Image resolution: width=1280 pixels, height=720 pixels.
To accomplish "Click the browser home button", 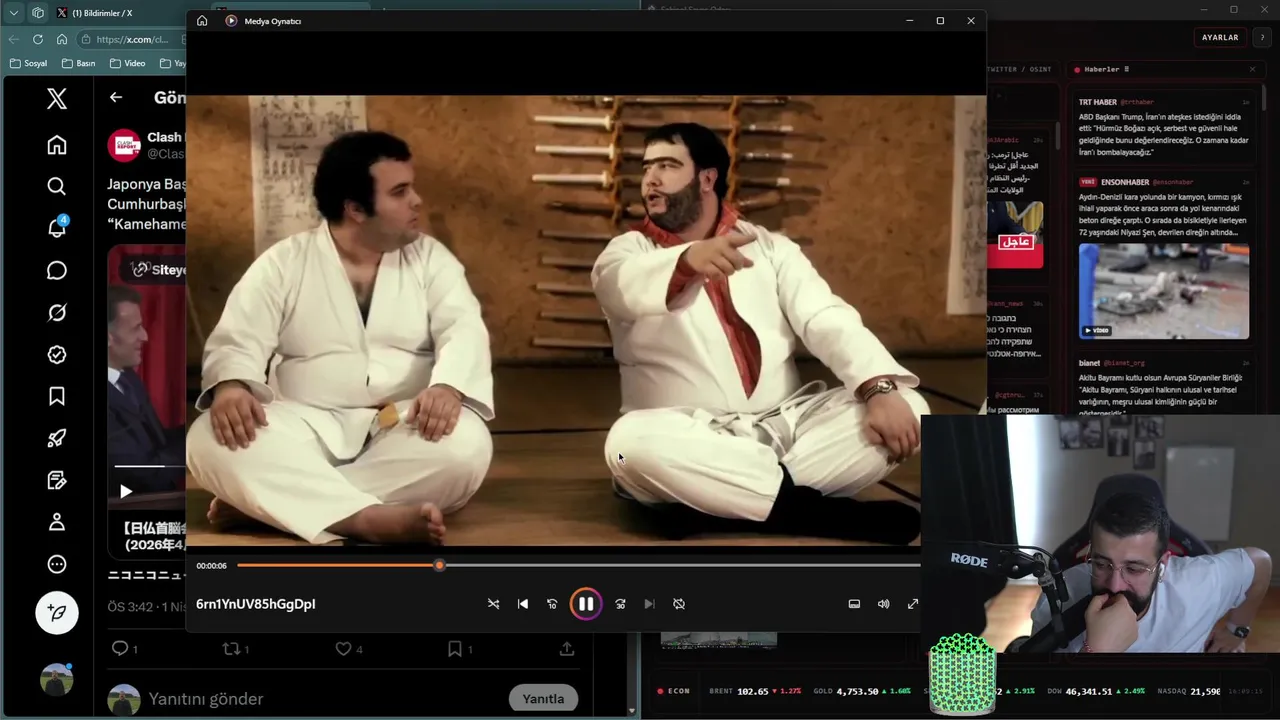I will point(62,39).
